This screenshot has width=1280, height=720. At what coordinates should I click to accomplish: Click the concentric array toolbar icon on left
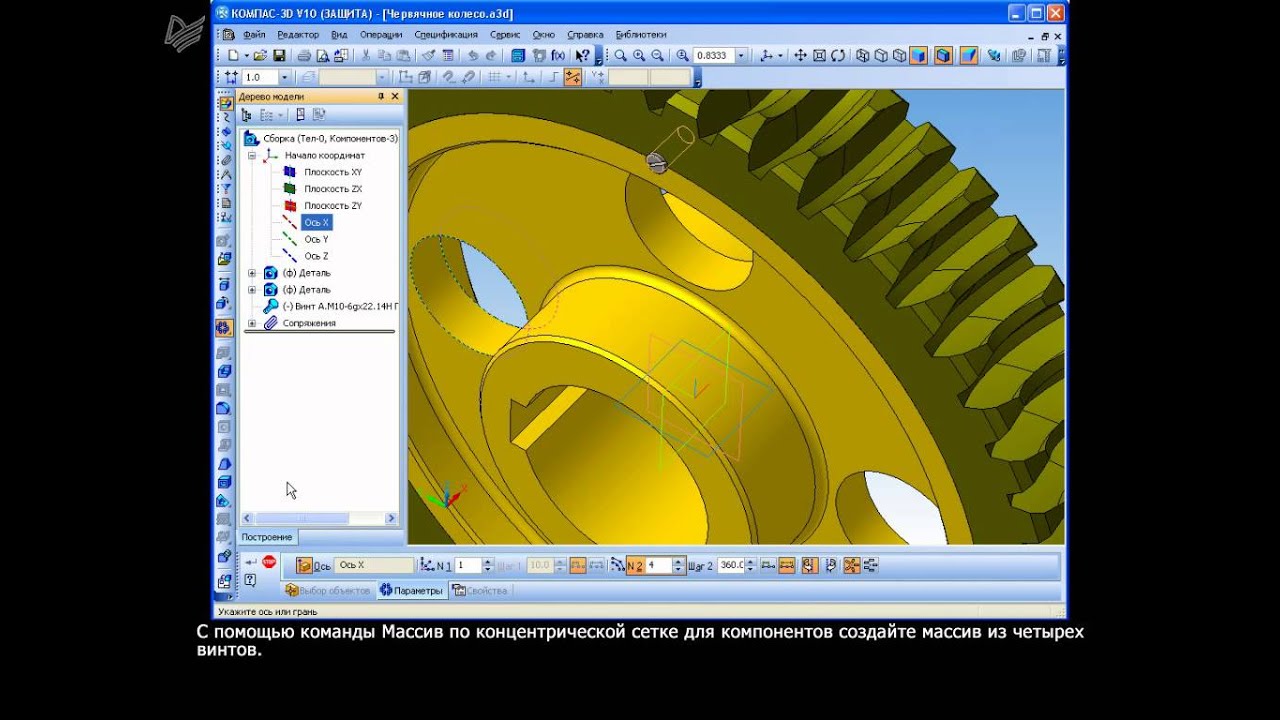click(x=224, y=327)
